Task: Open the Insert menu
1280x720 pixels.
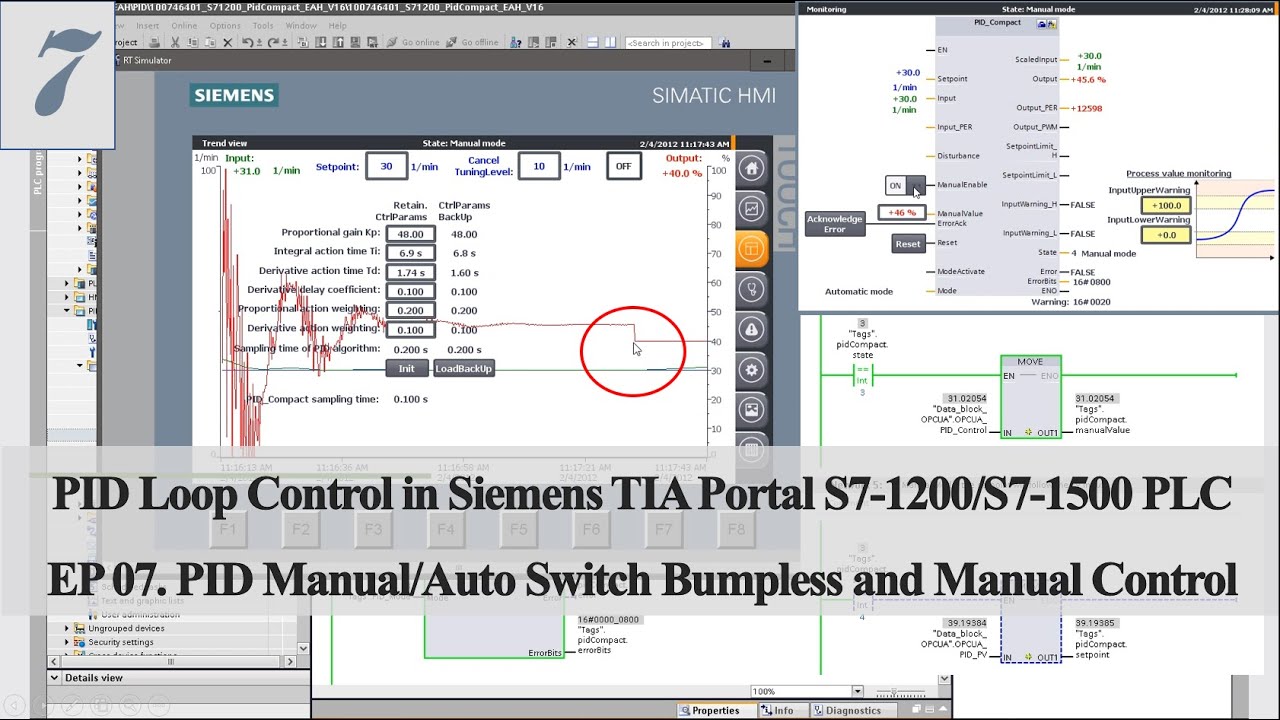Action: pyautogui.click(x=147, y=26)
